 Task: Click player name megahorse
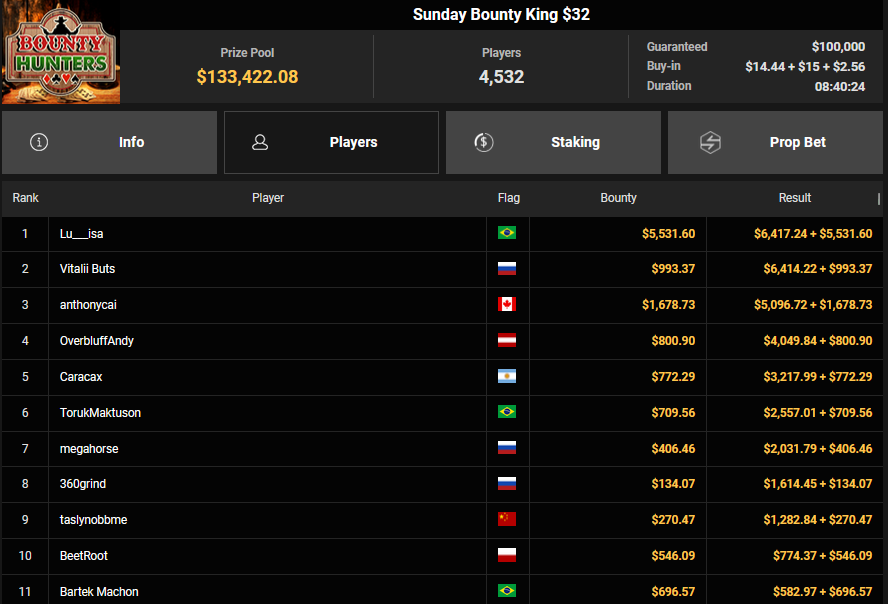click(89, 449)
